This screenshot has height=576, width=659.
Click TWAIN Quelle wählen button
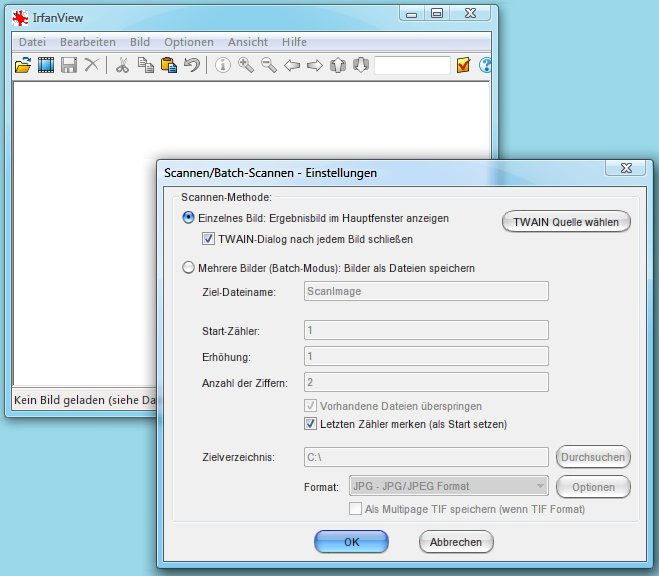pyautogui.click(x=566, y=222)
